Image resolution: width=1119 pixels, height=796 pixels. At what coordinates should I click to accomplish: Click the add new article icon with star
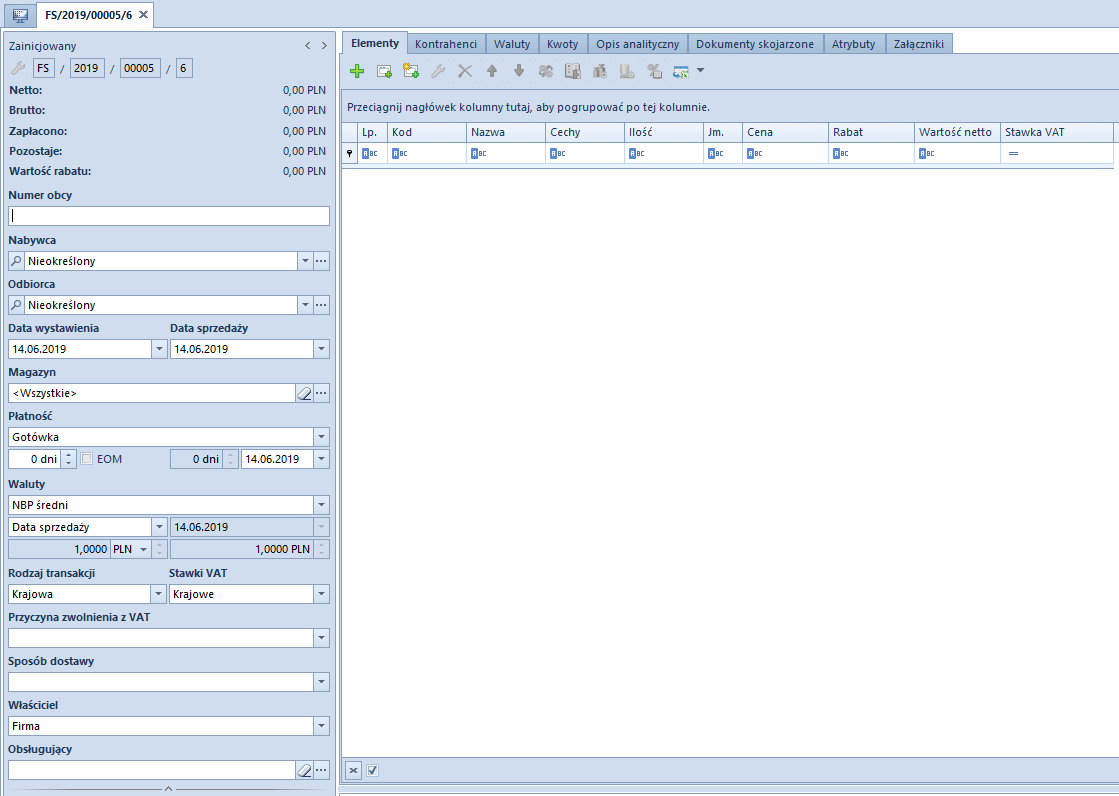[411, 71]
